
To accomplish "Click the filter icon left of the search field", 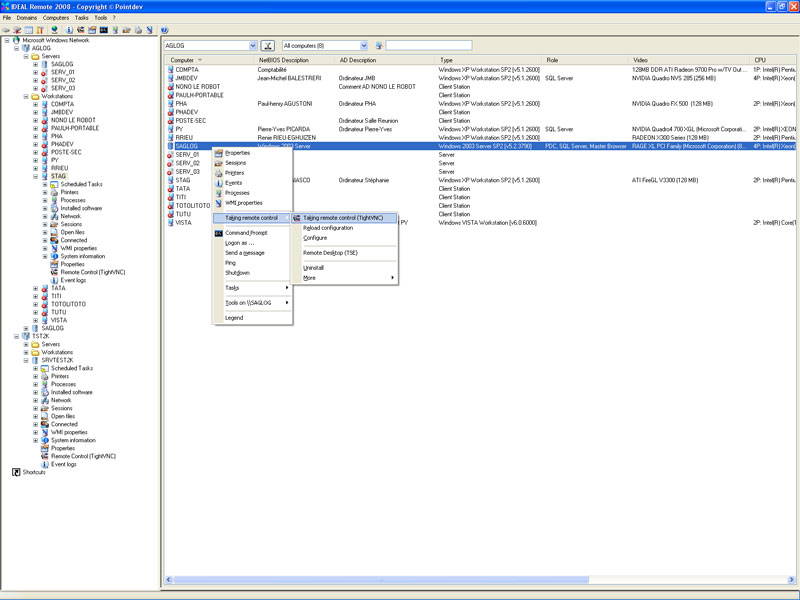I will (379, 46).
